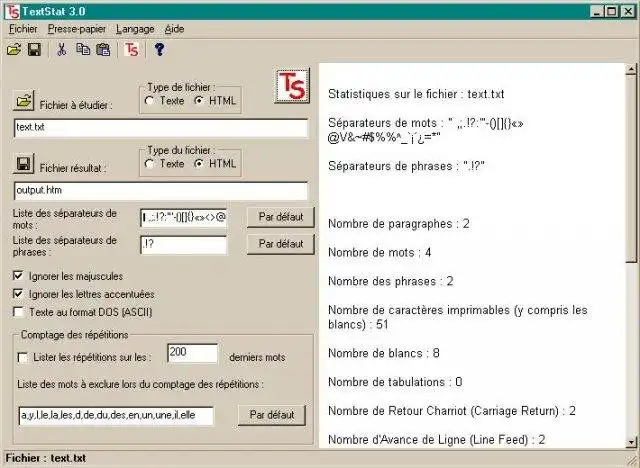Click the 200 last words field

[x=193, y=353]
